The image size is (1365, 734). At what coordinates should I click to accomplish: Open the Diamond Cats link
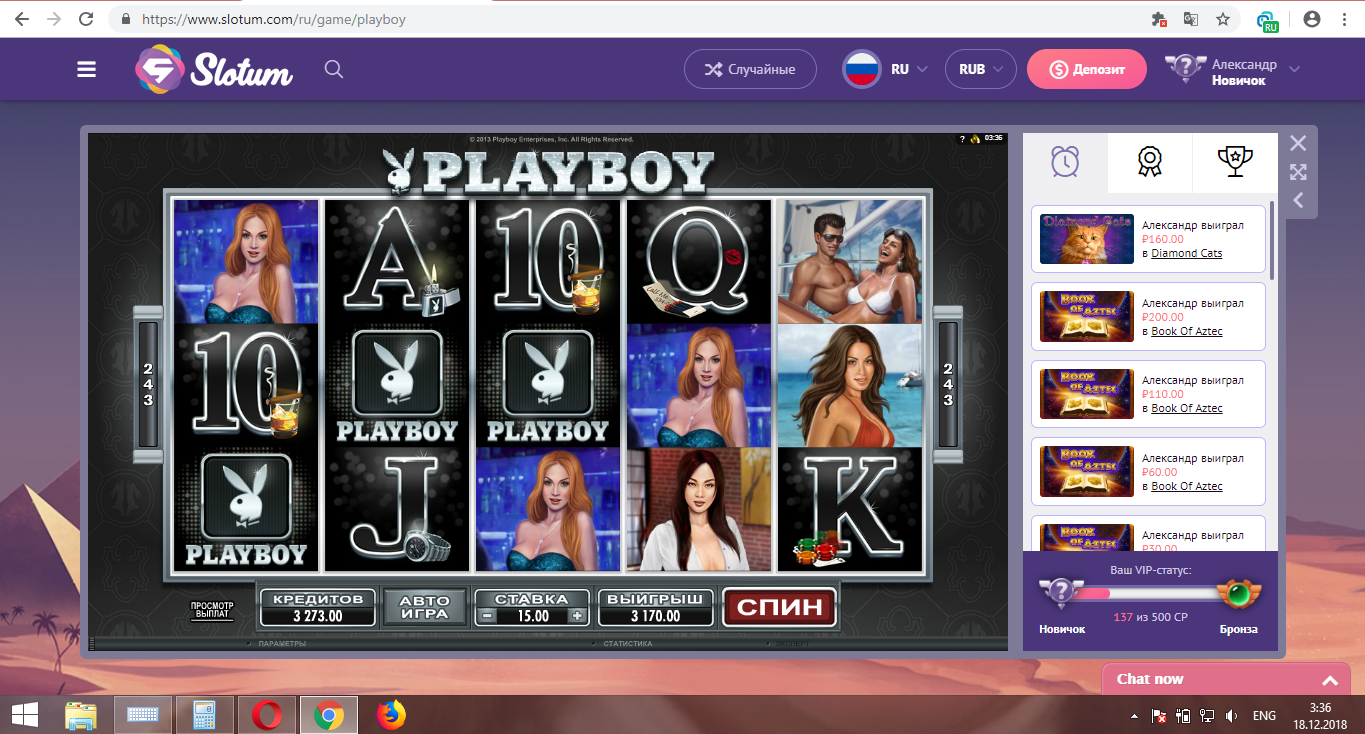click(1187, 253)
